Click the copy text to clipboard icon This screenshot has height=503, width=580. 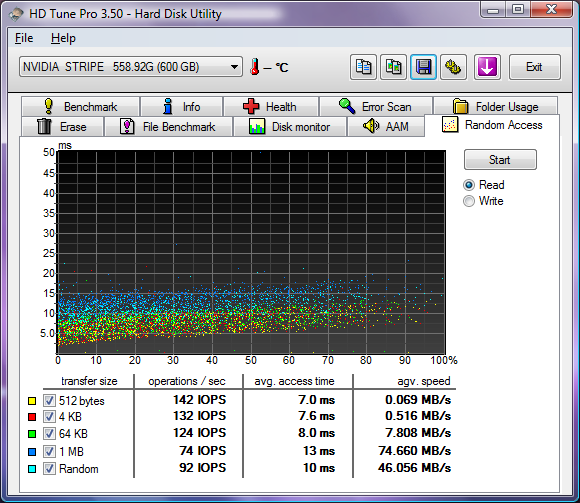point(363,67)
